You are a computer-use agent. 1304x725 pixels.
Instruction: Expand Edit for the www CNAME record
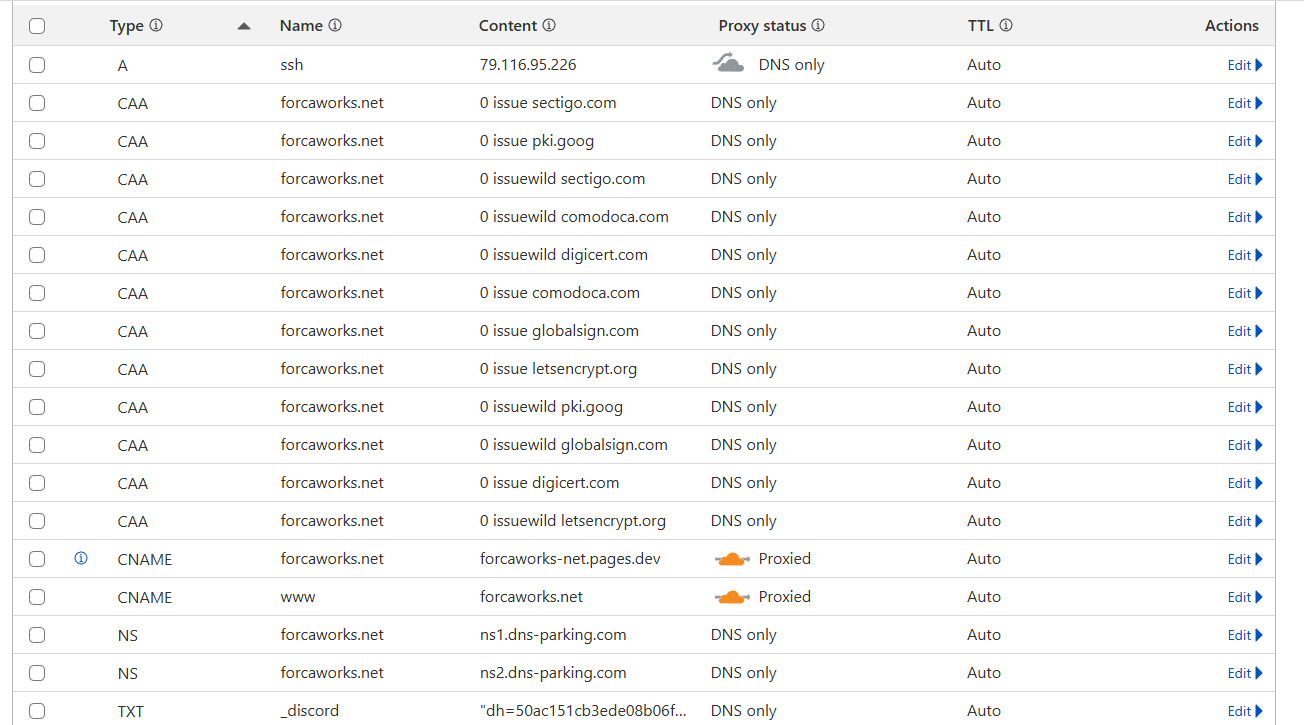(x=1245, y=597)
